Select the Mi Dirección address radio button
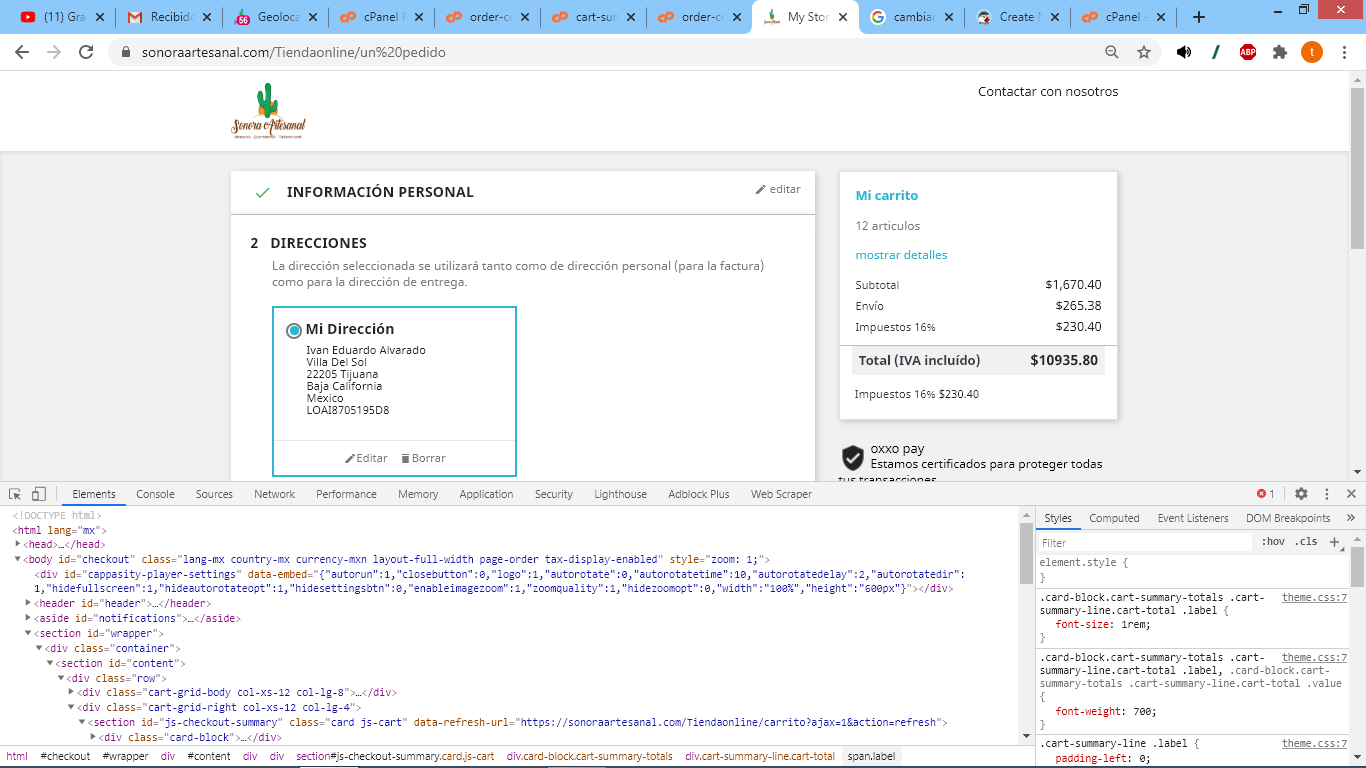Viewport: 1366px width, 768px height. tap(294, 330)
